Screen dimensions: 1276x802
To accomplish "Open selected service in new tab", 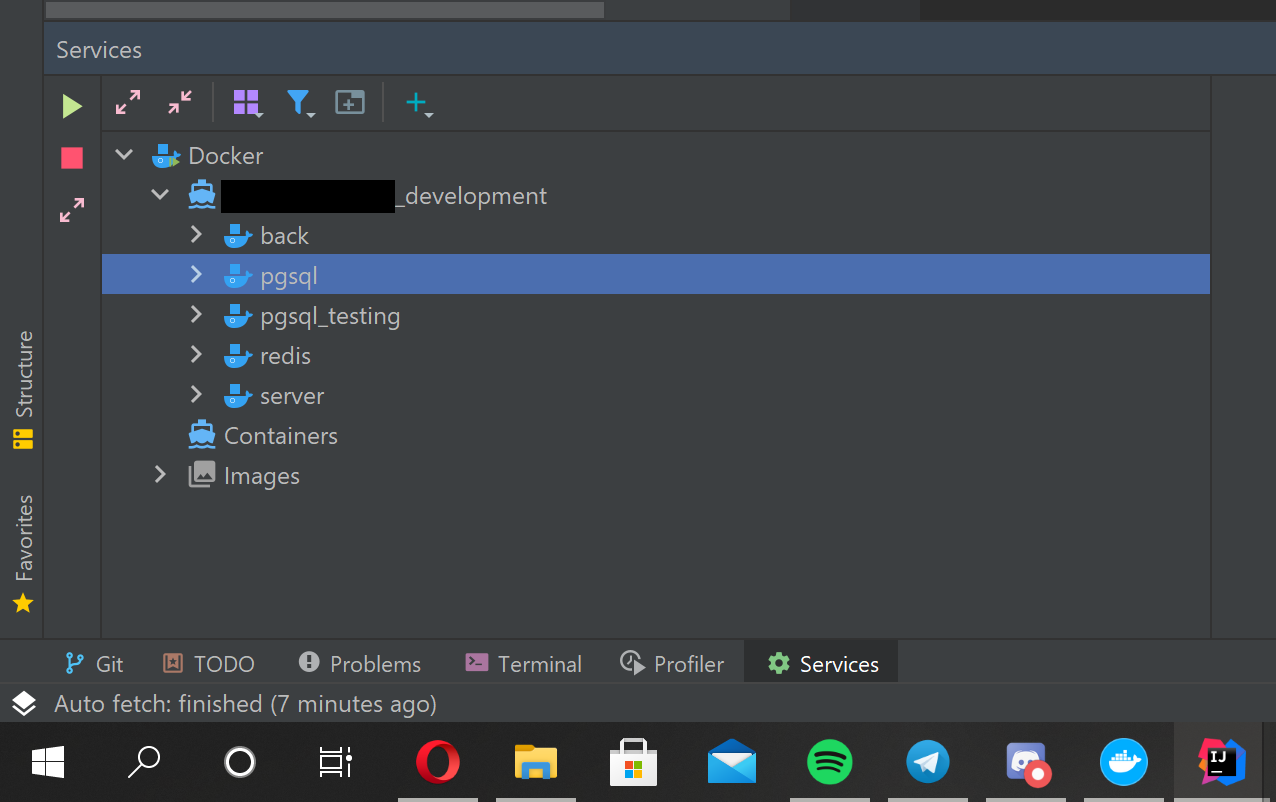I will pyautogui.click(x=349, y=102).
